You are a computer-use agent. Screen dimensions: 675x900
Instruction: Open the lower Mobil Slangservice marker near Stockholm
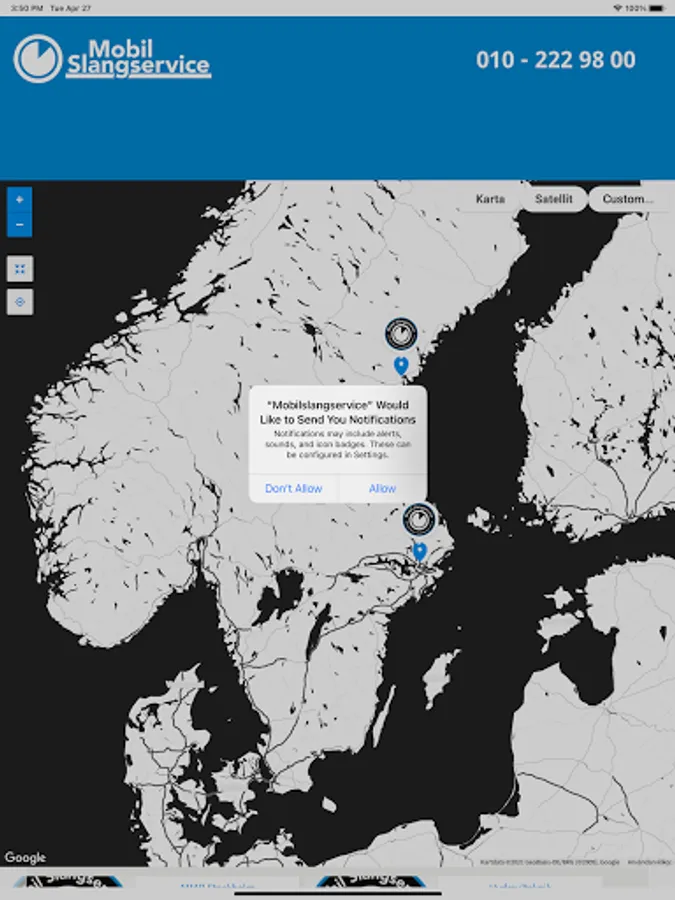coord(420,520)
